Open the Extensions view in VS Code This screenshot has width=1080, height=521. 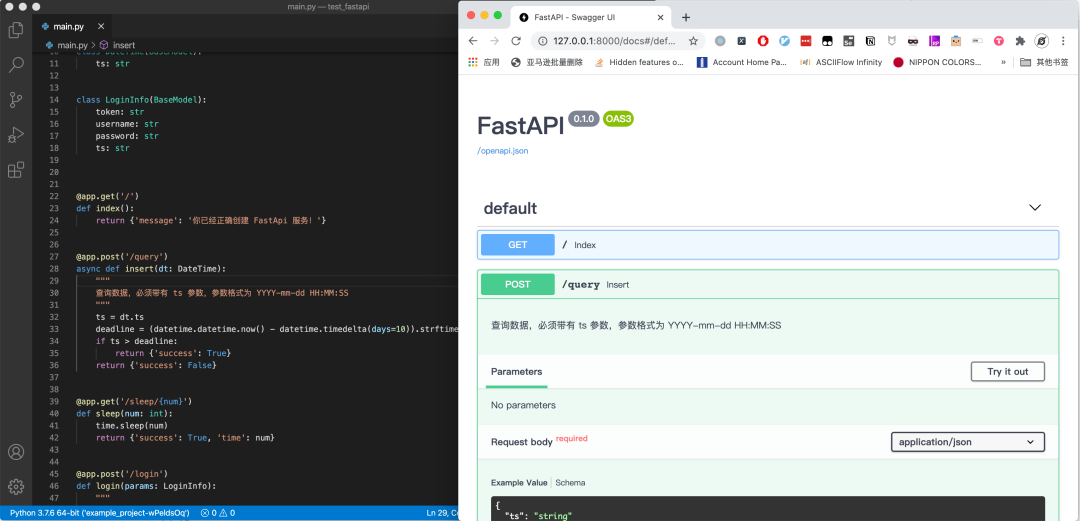15,170
